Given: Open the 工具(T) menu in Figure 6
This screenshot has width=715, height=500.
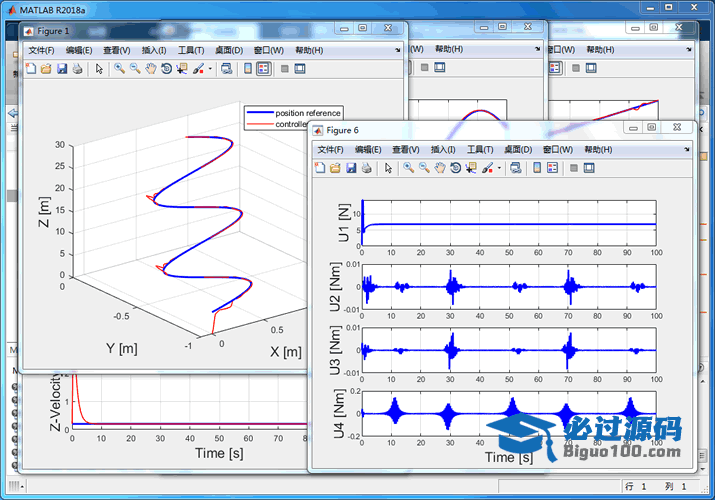Looking at the screenshot, I should (x=480, y=149).
